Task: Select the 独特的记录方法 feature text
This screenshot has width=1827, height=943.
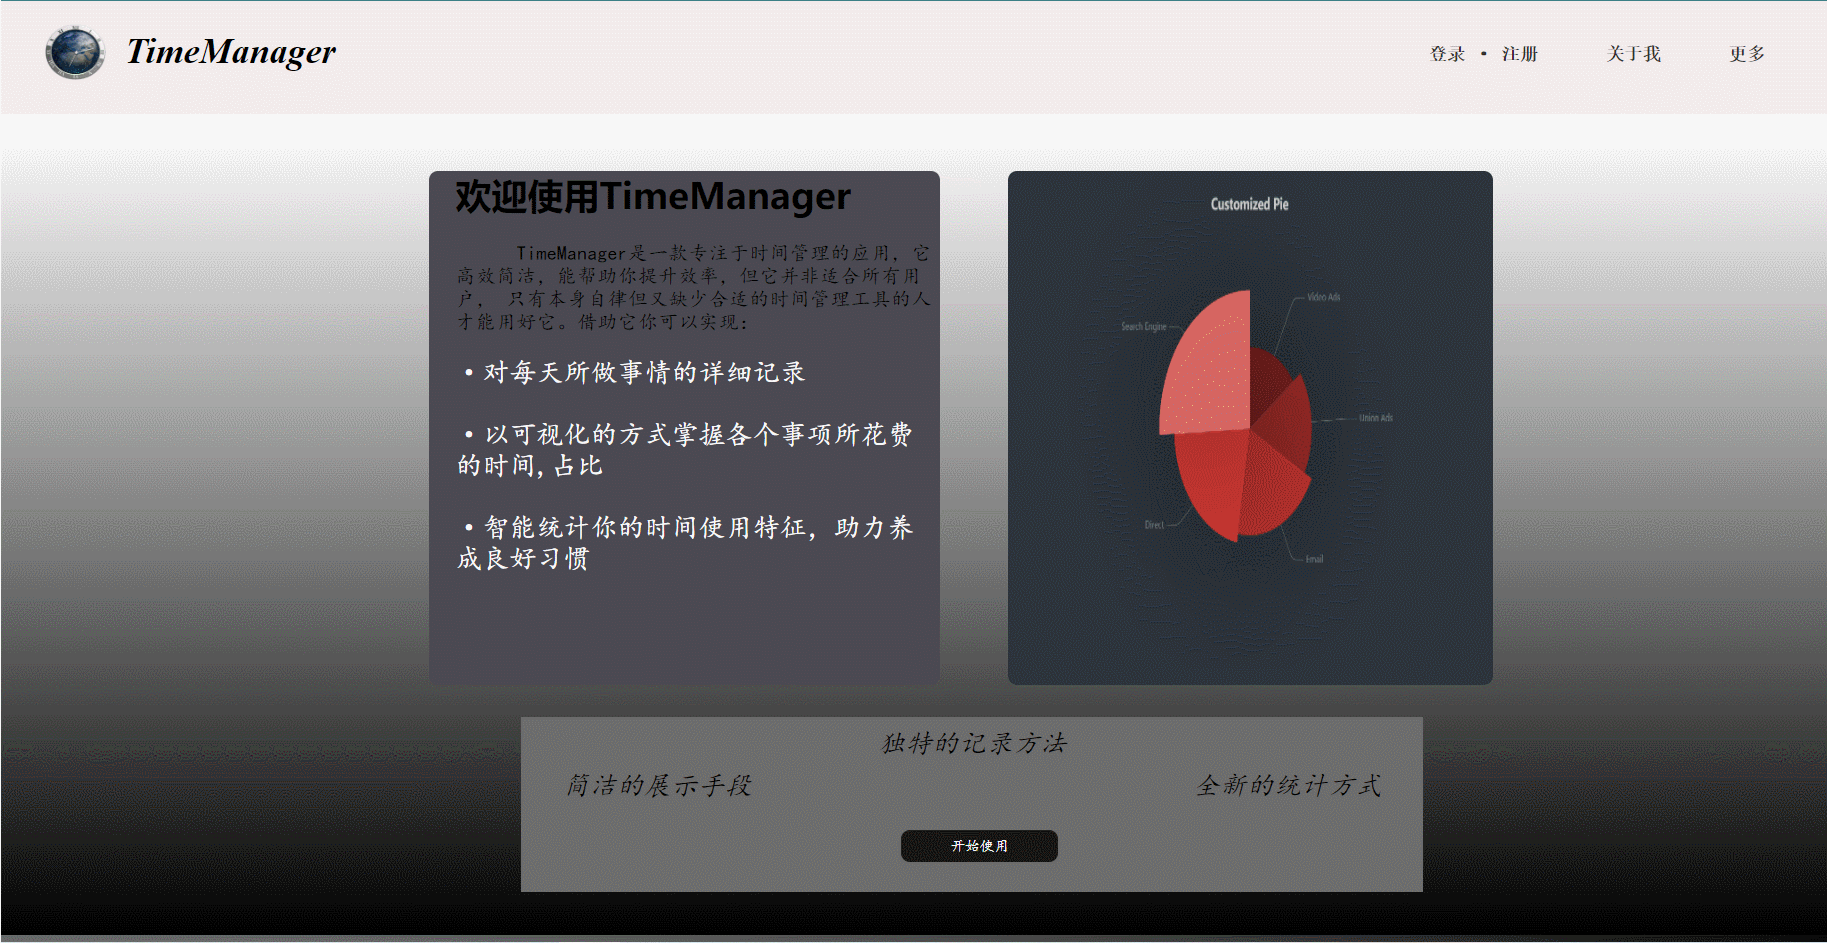Action: 974,743
